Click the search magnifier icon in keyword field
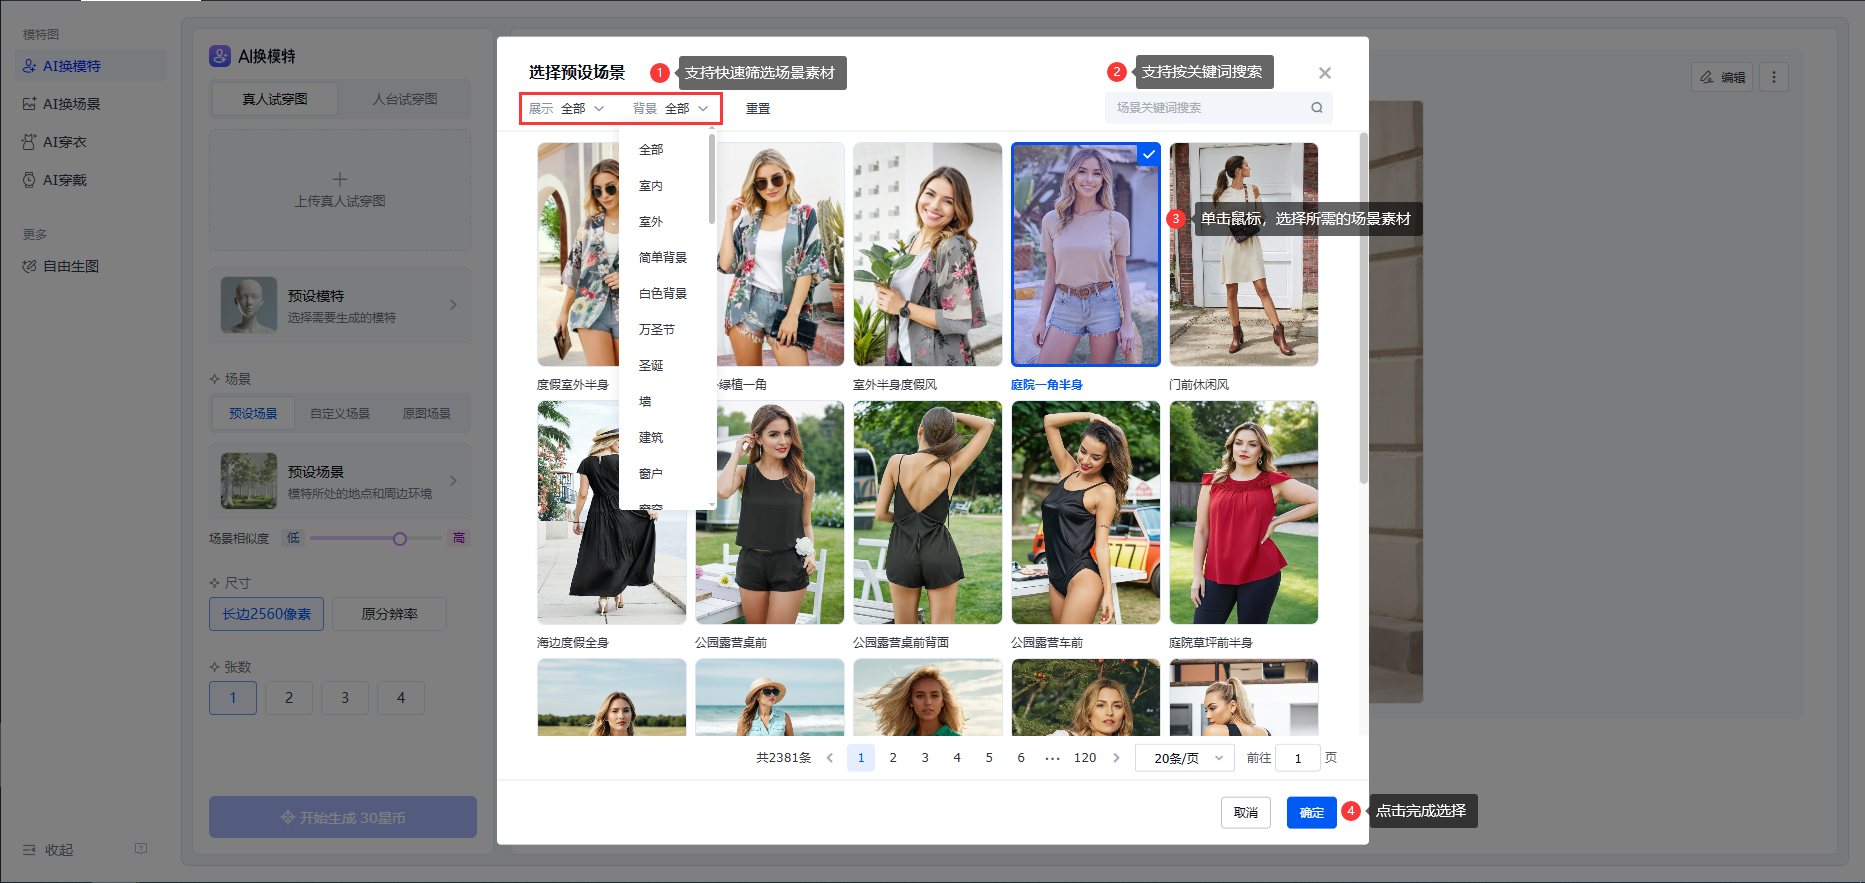The width and height of the screenshot is (1865, 883). tap(1316, 108)
